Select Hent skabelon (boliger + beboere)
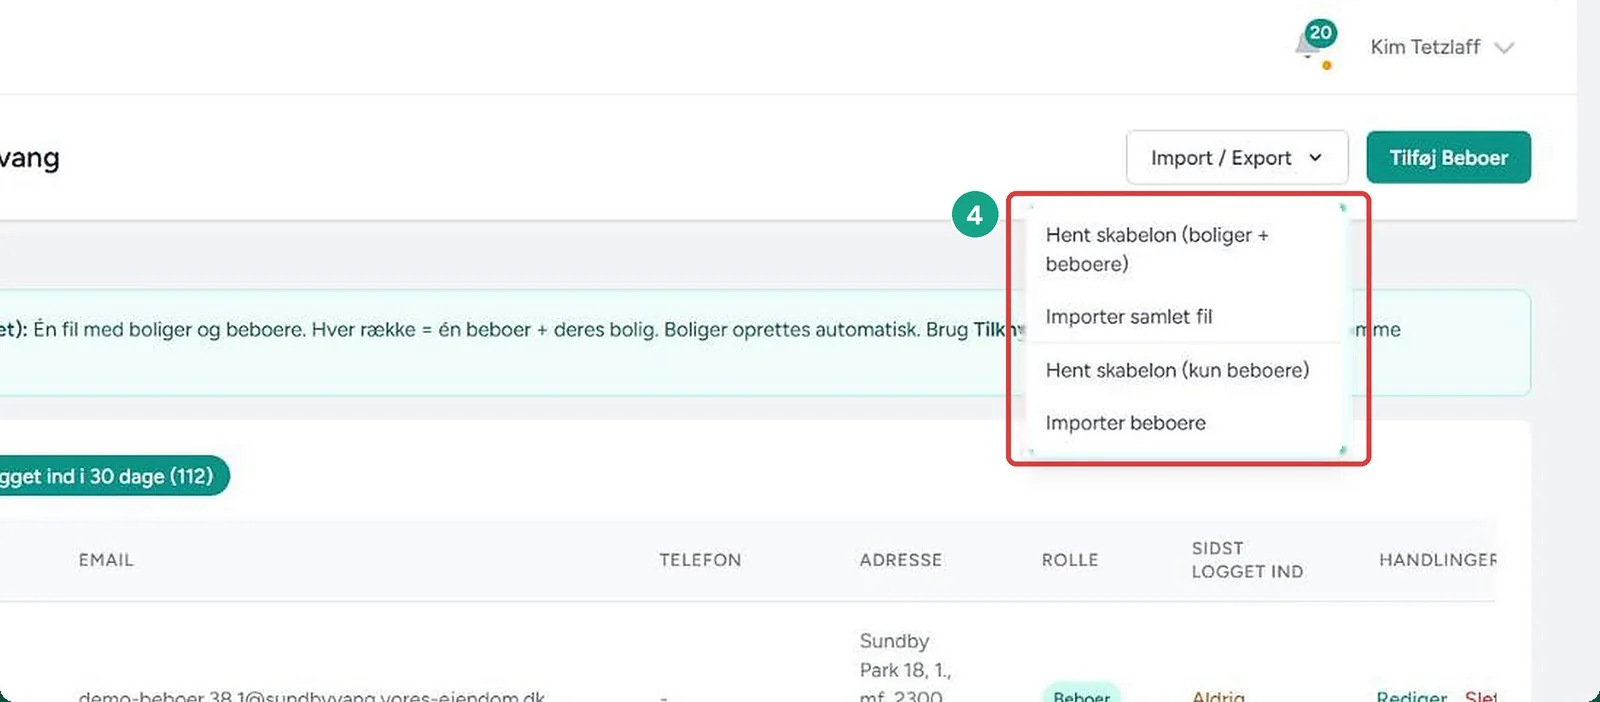The width and height of the screenshot is (1600, 702). 1185,249
